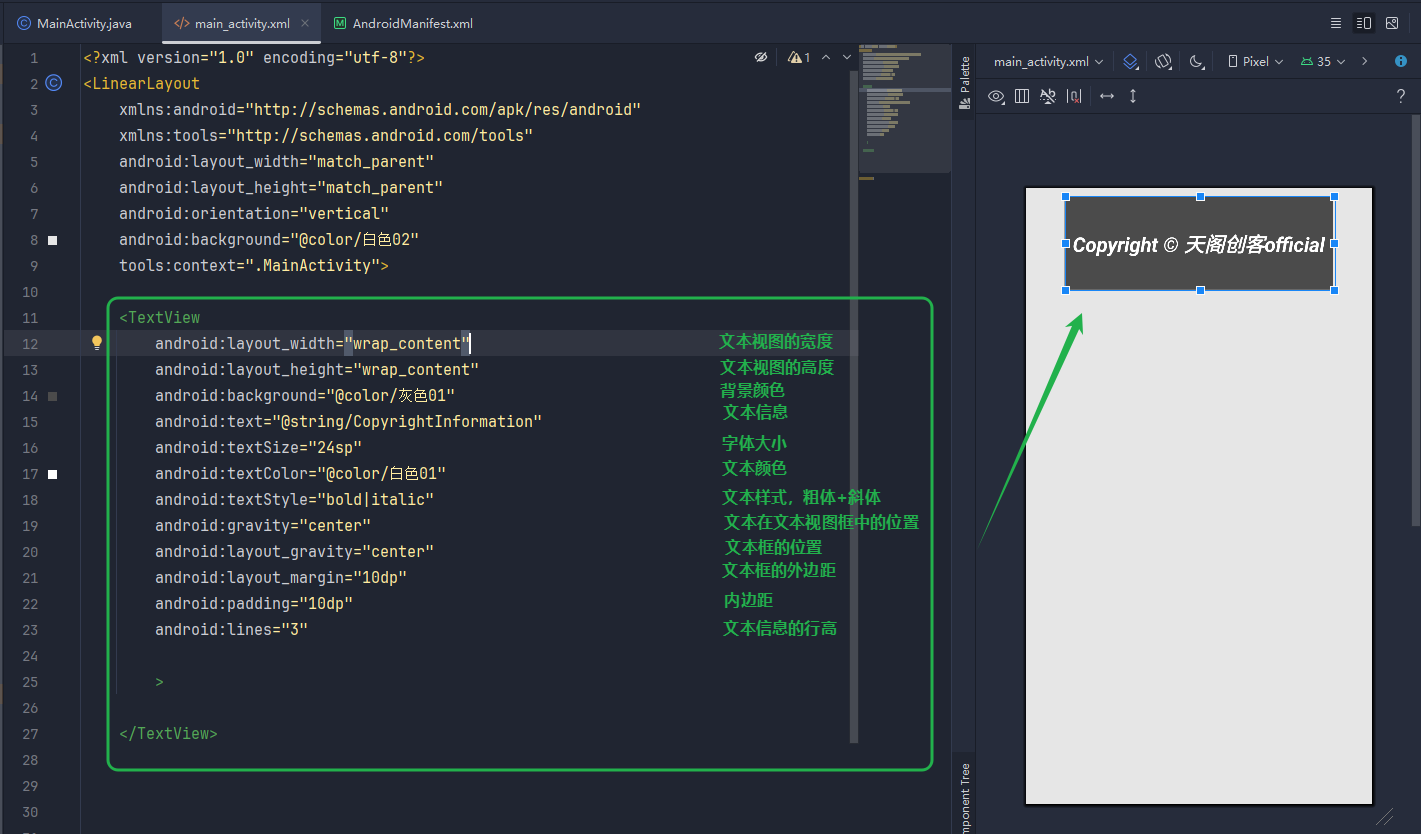Expand more preview toolbar options chevron
Image resolution: width=1421 pixels, height=834 pixels.
(x=1365, y=61)
